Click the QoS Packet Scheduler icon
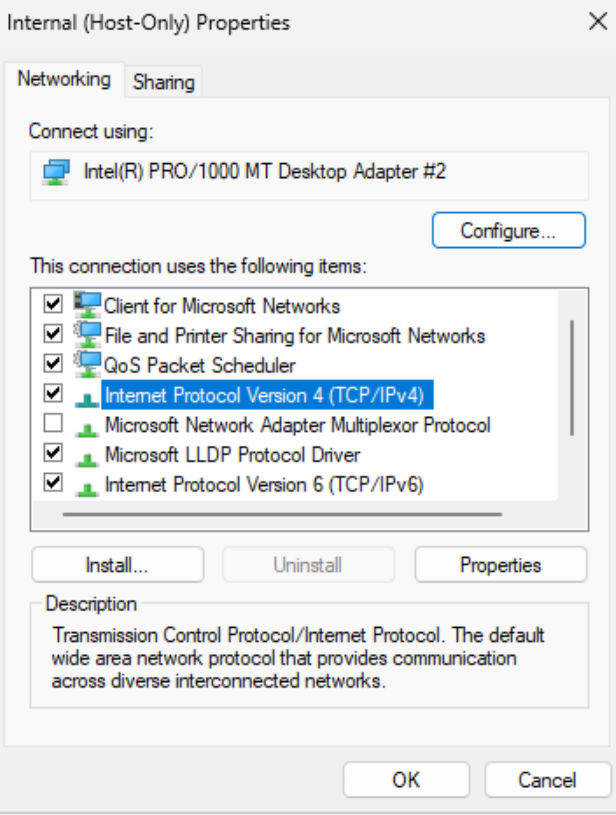The image size is (616, 815). click(87, 364)
